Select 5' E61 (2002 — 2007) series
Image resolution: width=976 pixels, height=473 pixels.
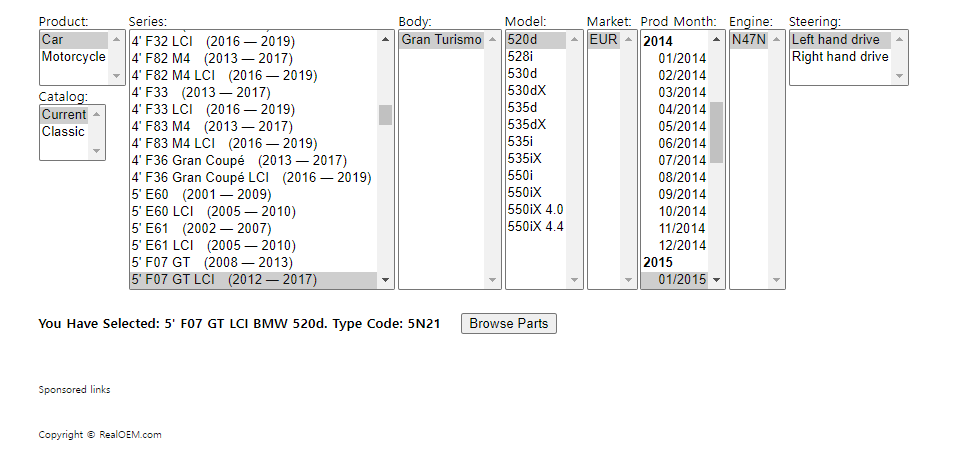(253, 228)
